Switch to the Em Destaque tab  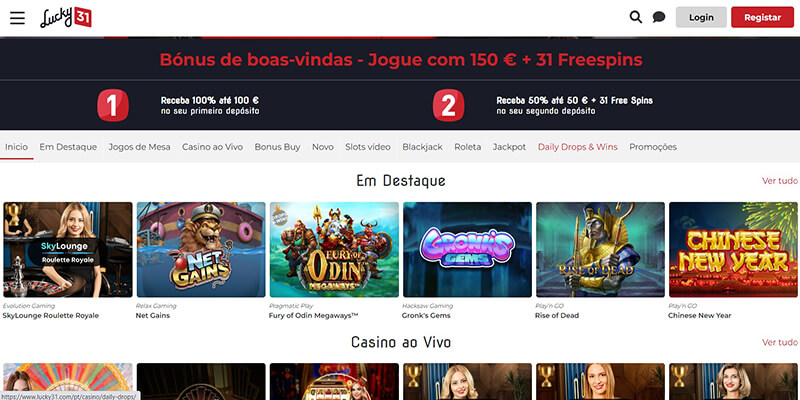[68, 147]
